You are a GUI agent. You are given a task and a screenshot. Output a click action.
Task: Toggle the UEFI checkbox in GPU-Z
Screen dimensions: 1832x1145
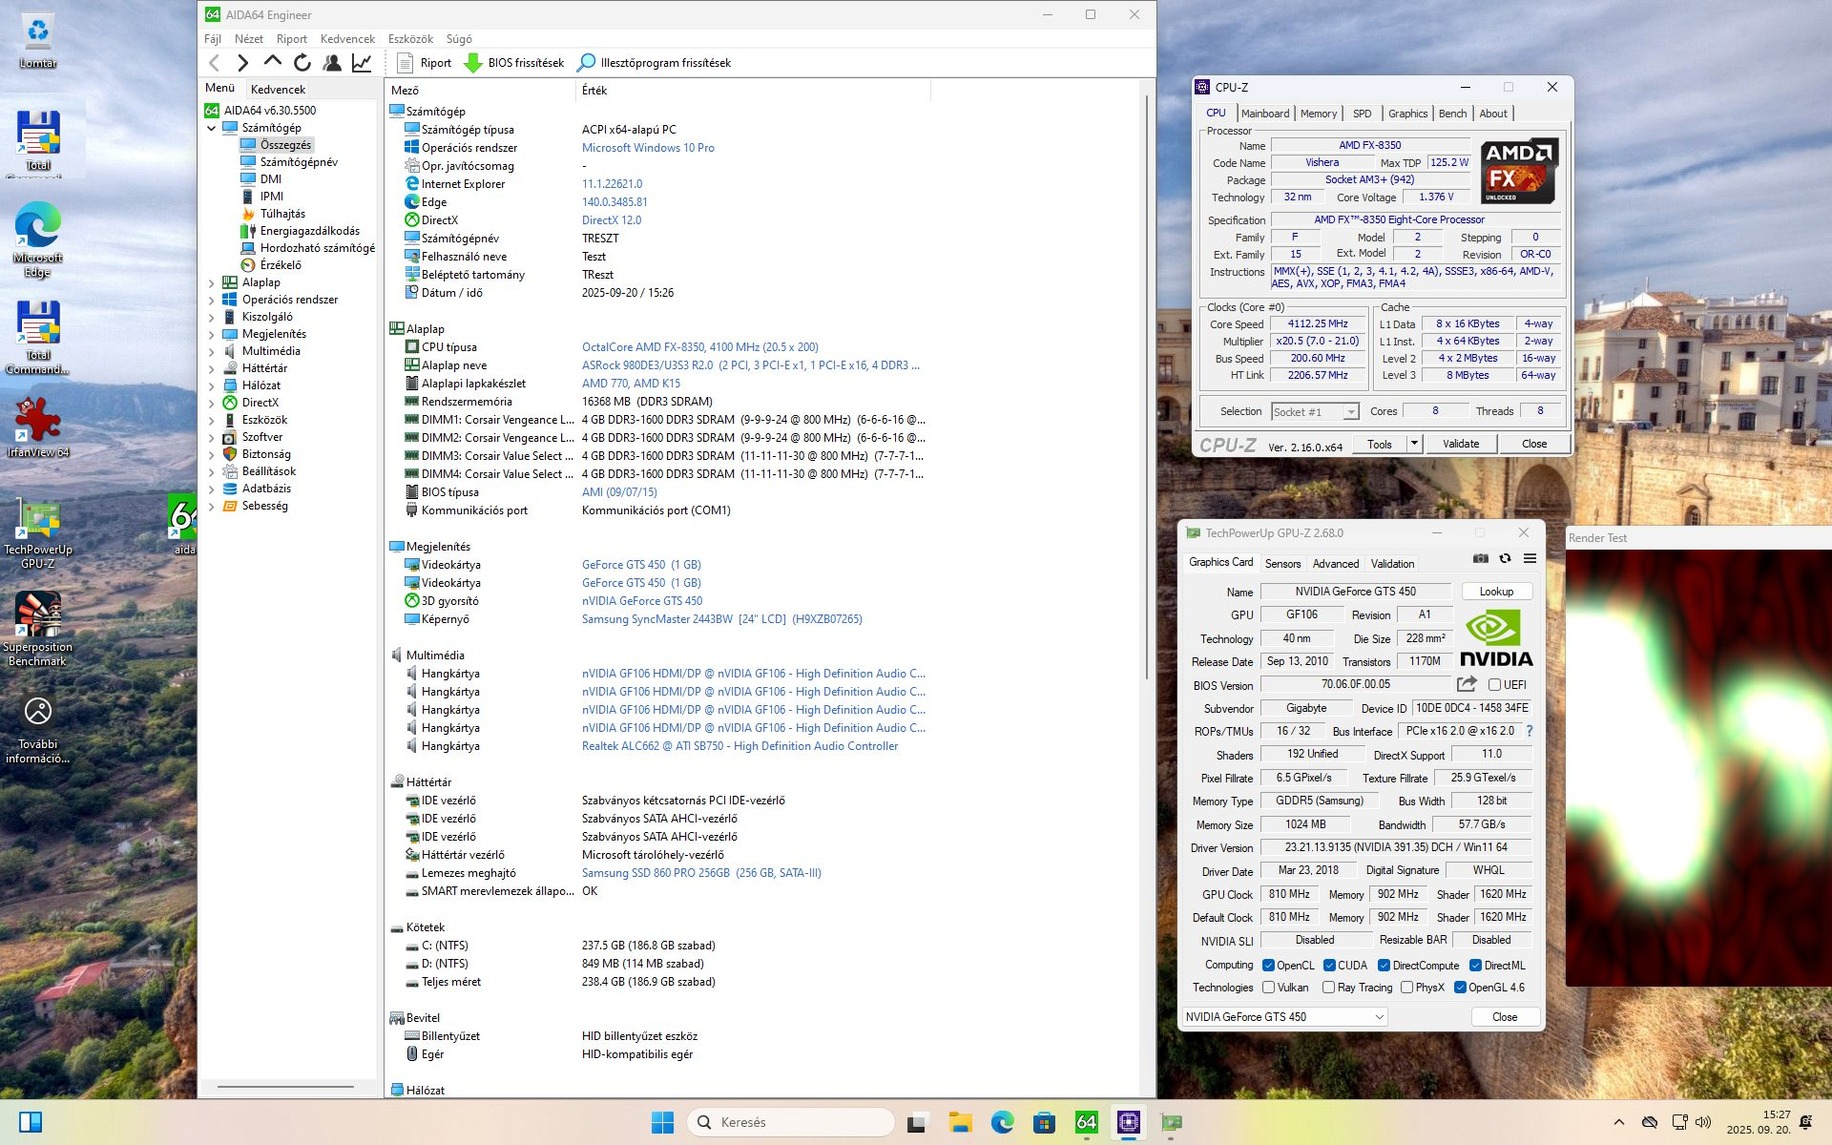[x=1494, y=685]
